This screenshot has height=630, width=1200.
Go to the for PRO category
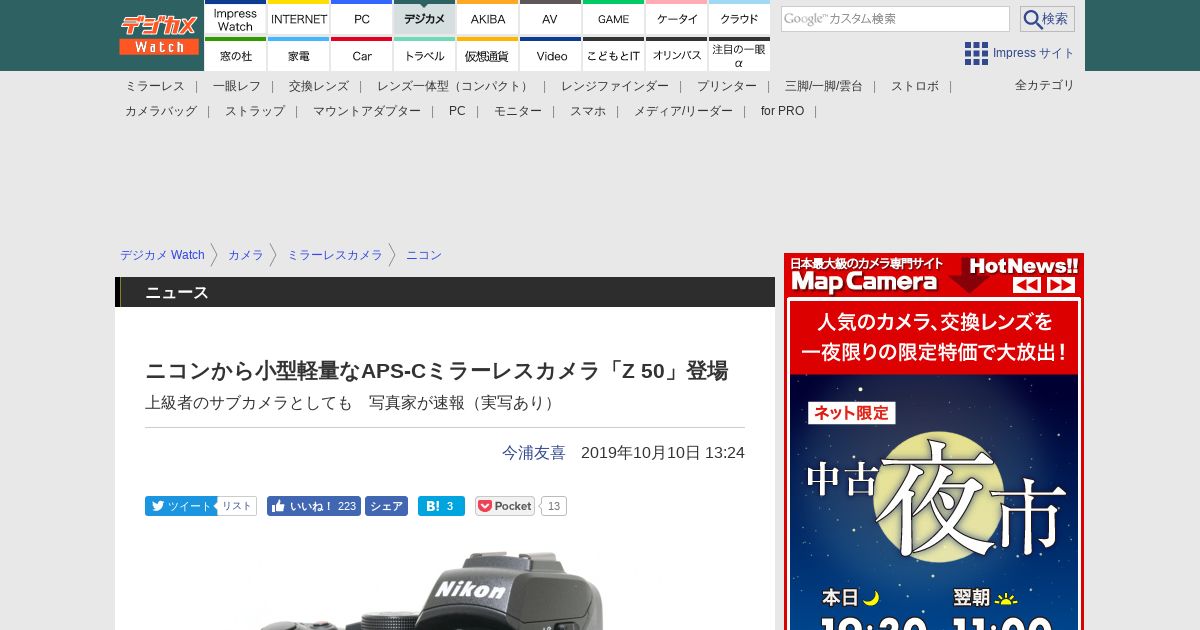(782, 111)
